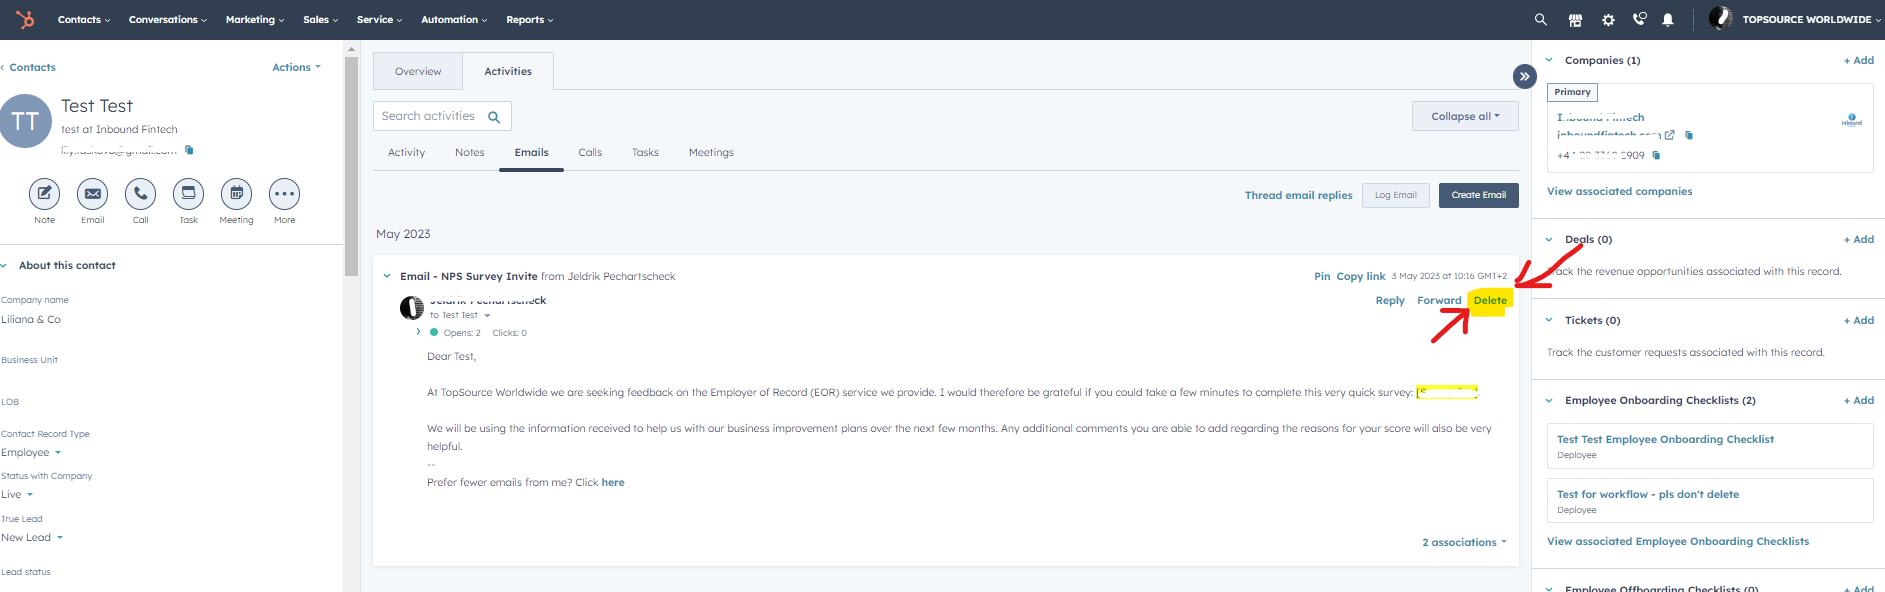Viewport: 1885px width, 592px height.
Task: Open the marketplace icon in top bar
Action: pyautogui.click(x=1575, y=20)
